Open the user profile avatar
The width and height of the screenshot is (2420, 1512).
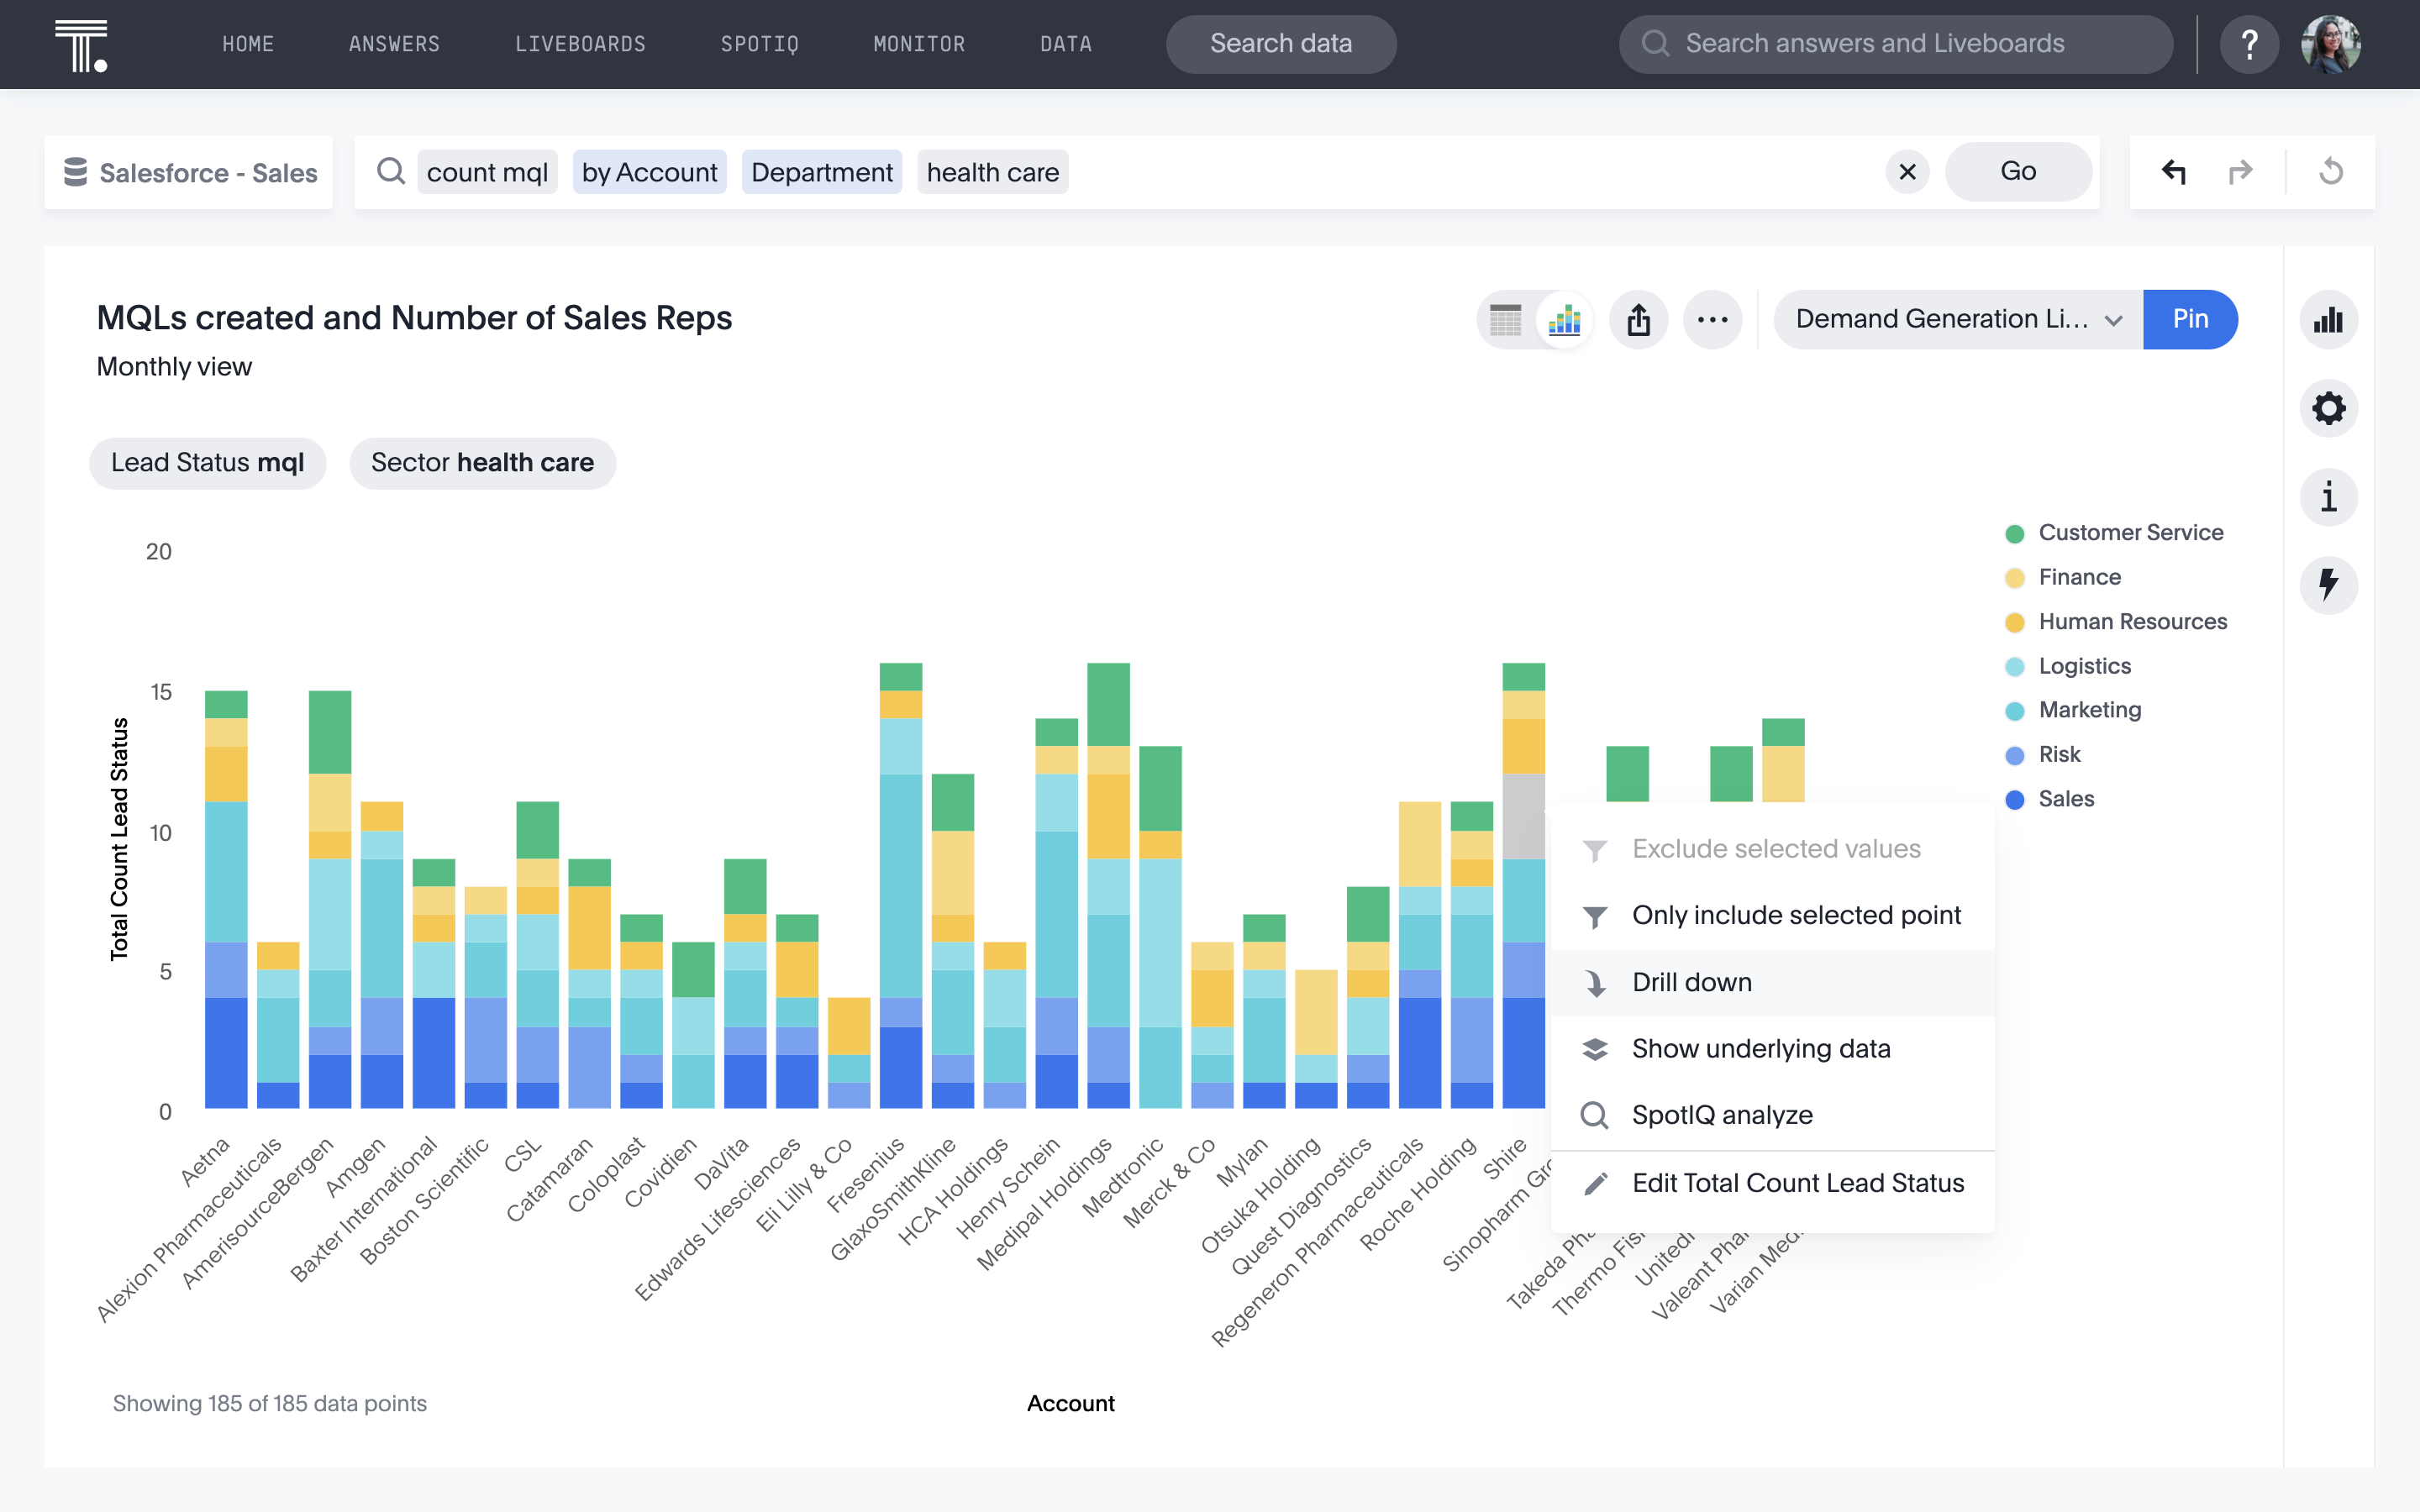[x=2331, y=44]
